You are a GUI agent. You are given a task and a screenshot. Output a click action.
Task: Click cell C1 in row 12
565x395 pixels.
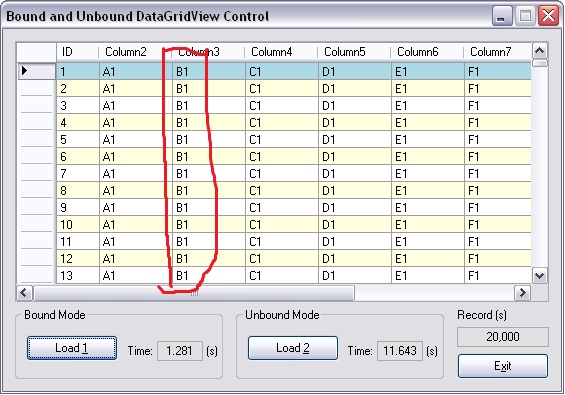pos(282,258)
